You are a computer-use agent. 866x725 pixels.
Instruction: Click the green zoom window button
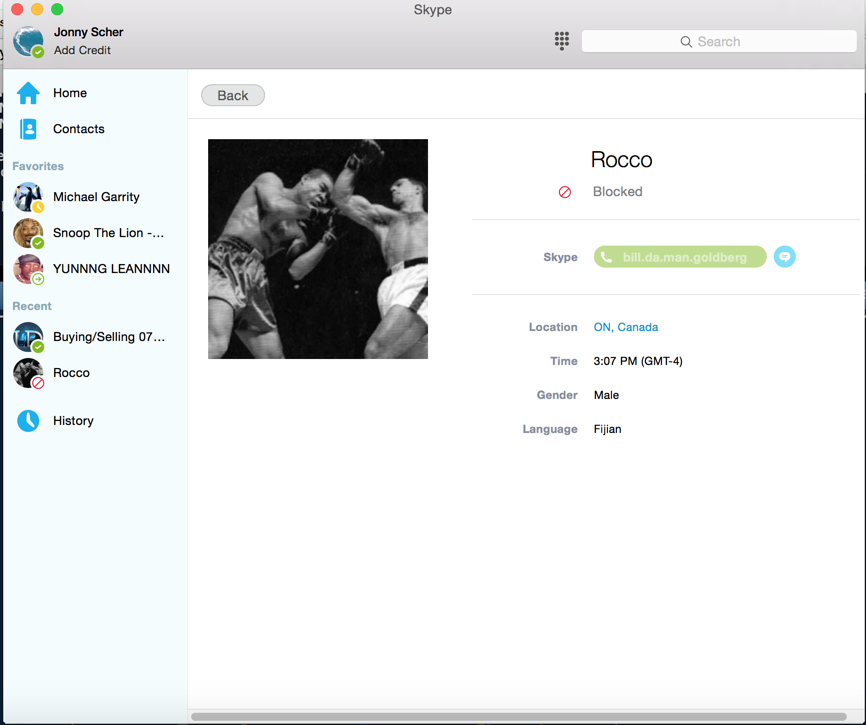(x=57, y=9)
